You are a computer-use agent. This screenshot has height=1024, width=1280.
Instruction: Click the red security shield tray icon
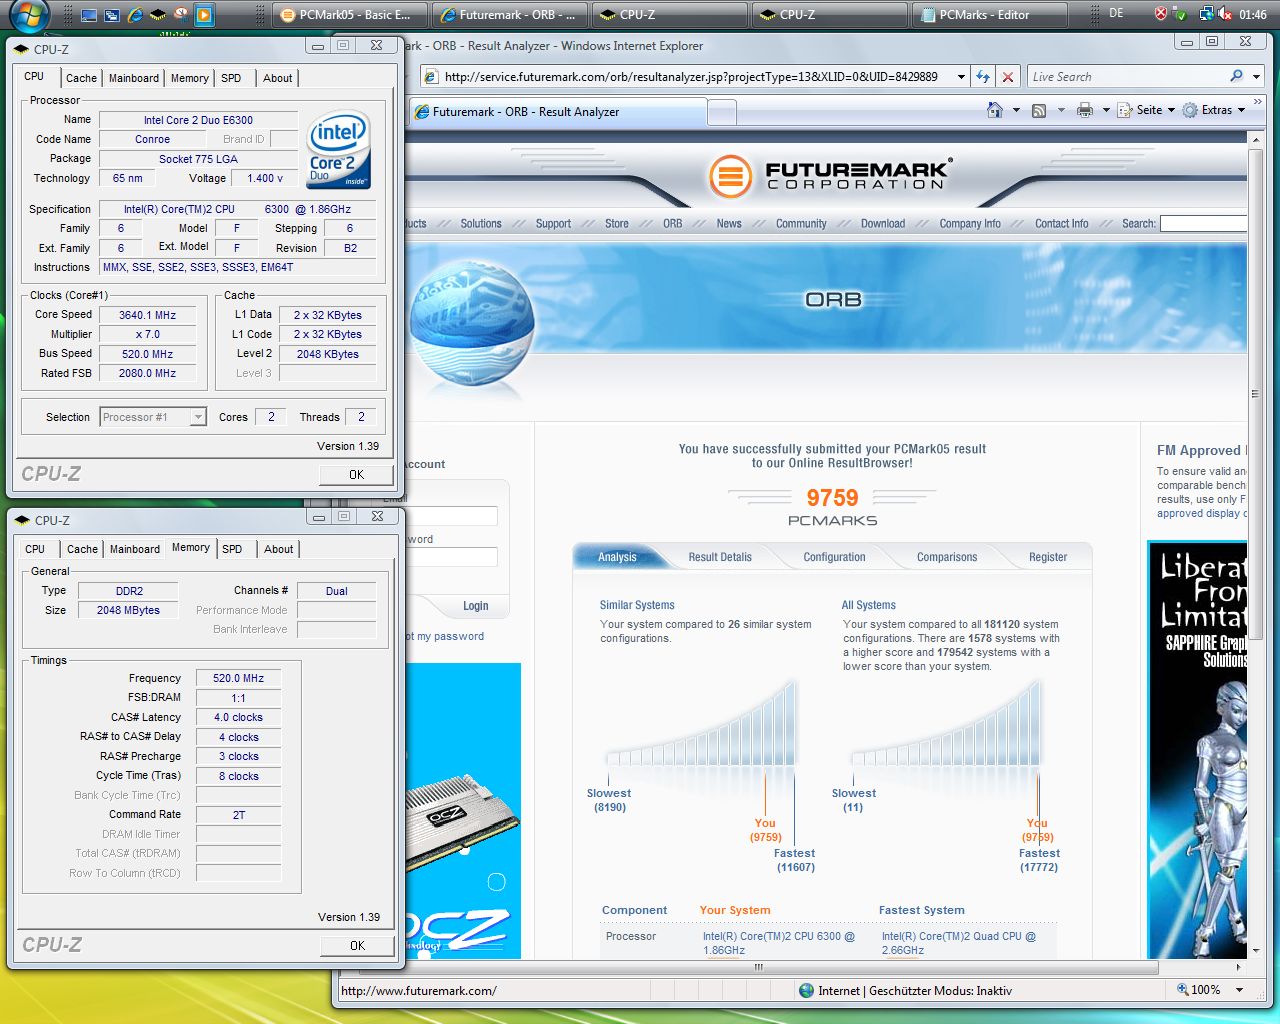pos(1160,14)
